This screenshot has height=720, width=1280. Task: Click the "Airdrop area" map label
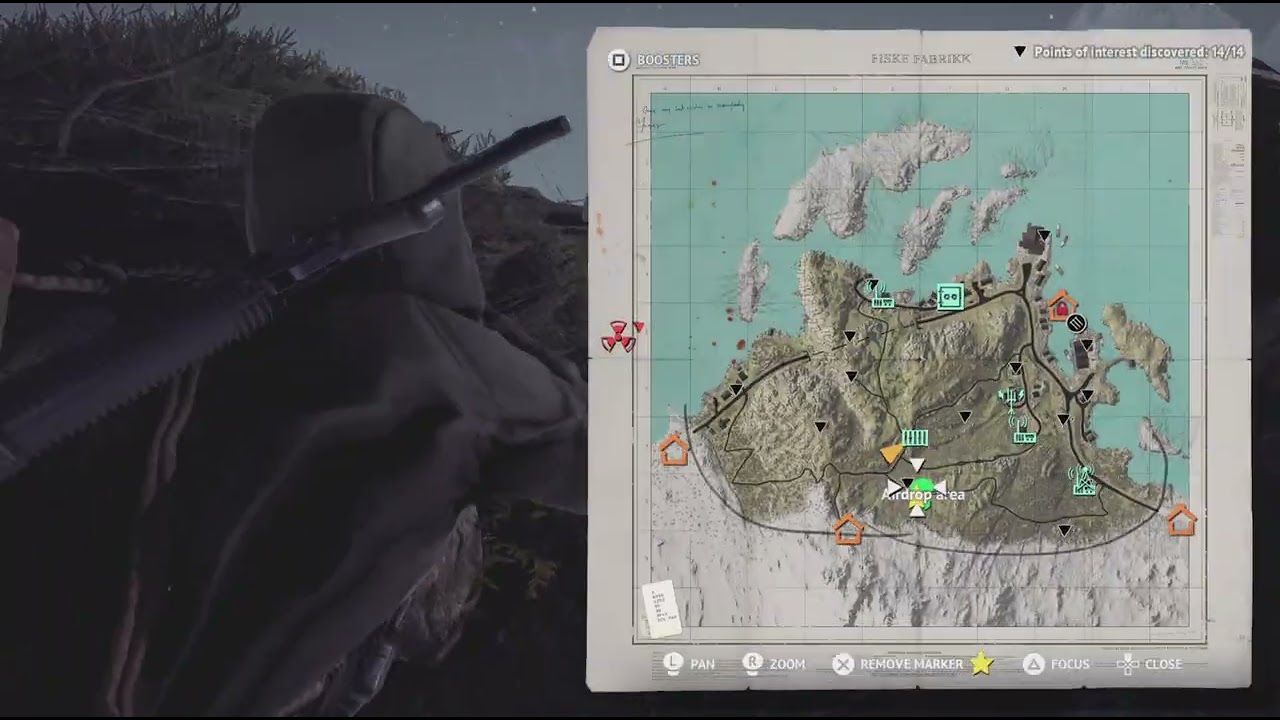924,494
